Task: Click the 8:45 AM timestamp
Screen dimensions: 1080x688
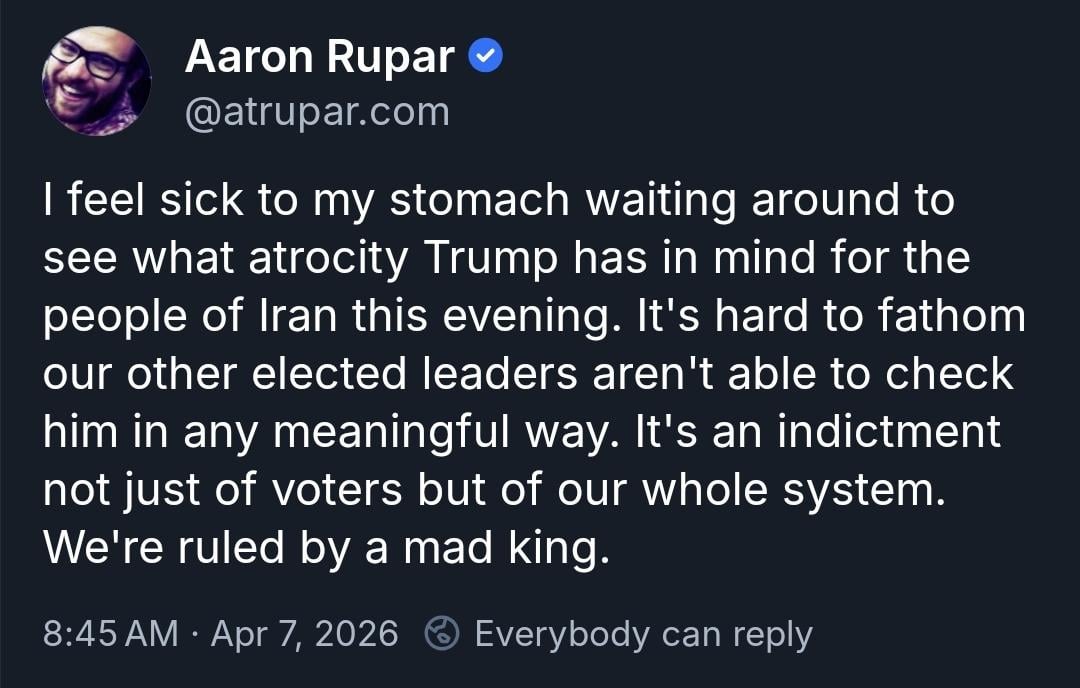Action: click(111, 634)
